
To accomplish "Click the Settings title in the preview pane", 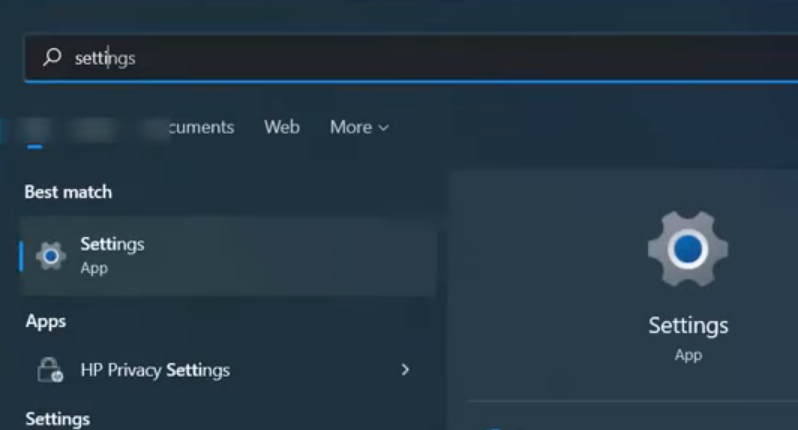I will point(688,326).
